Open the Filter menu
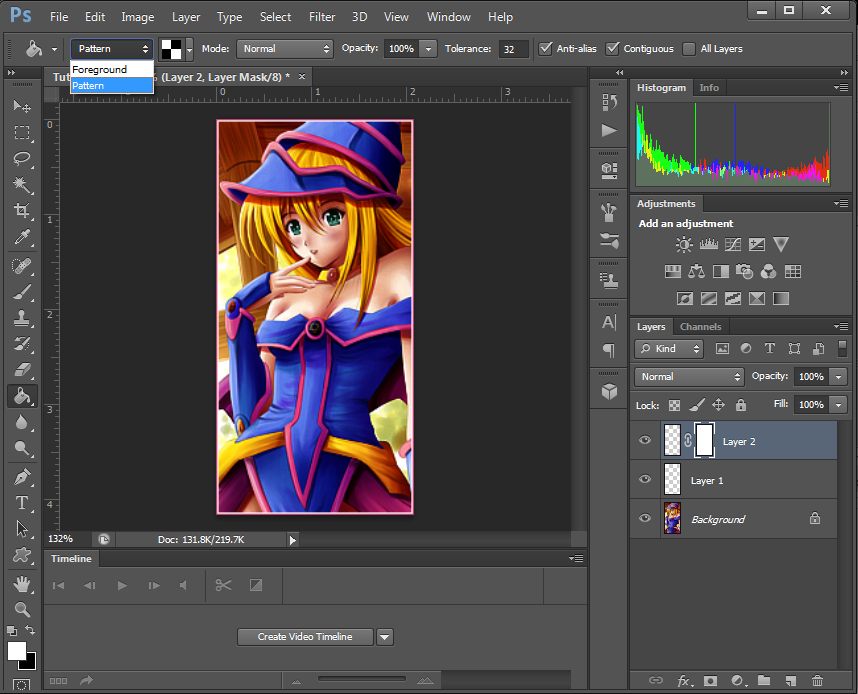This screenshot has height=694, width=858. tap(322, 17)
